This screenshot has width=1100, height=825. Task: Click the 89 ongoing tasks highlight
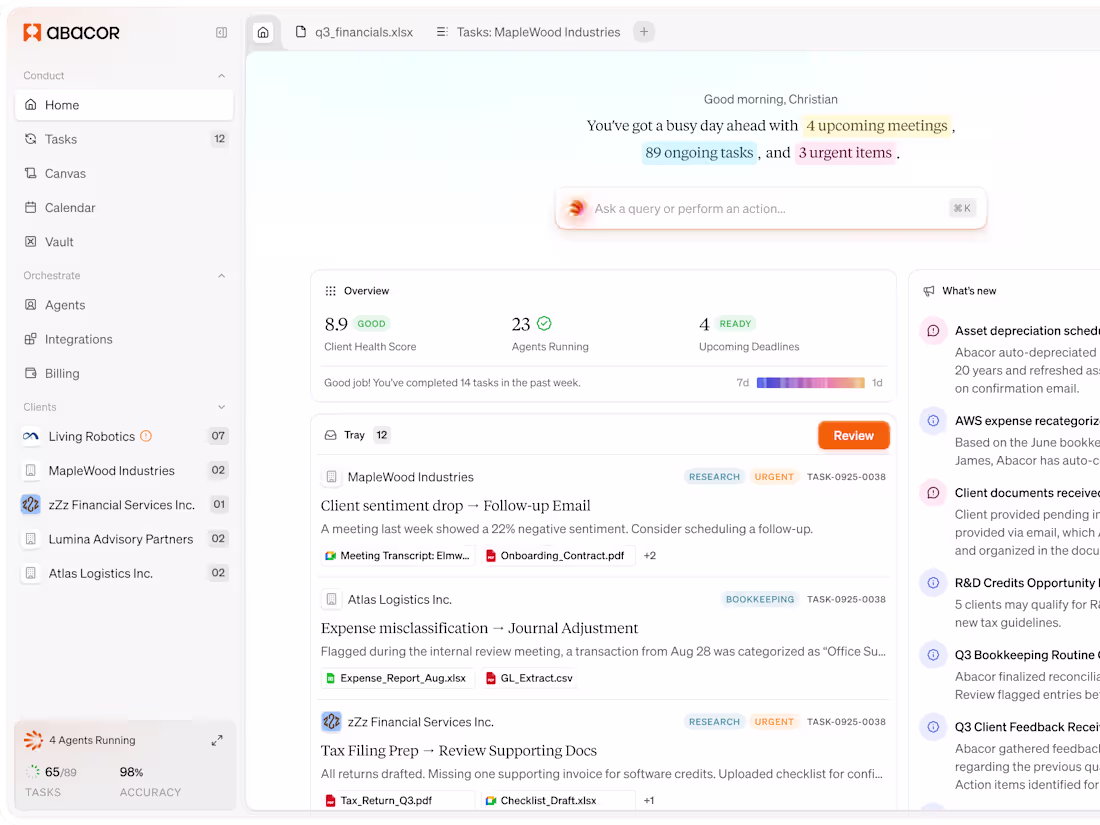pyautogui.click(x=699, y=153)
